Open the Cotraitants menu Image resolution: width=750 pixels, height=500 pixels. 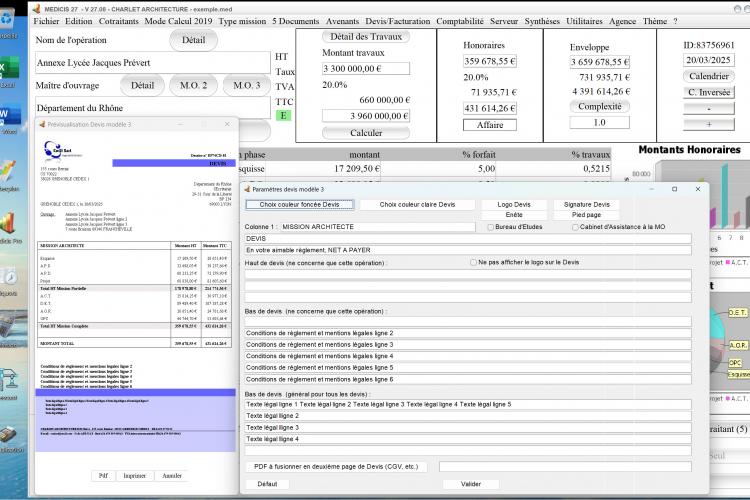click(119, 21)
